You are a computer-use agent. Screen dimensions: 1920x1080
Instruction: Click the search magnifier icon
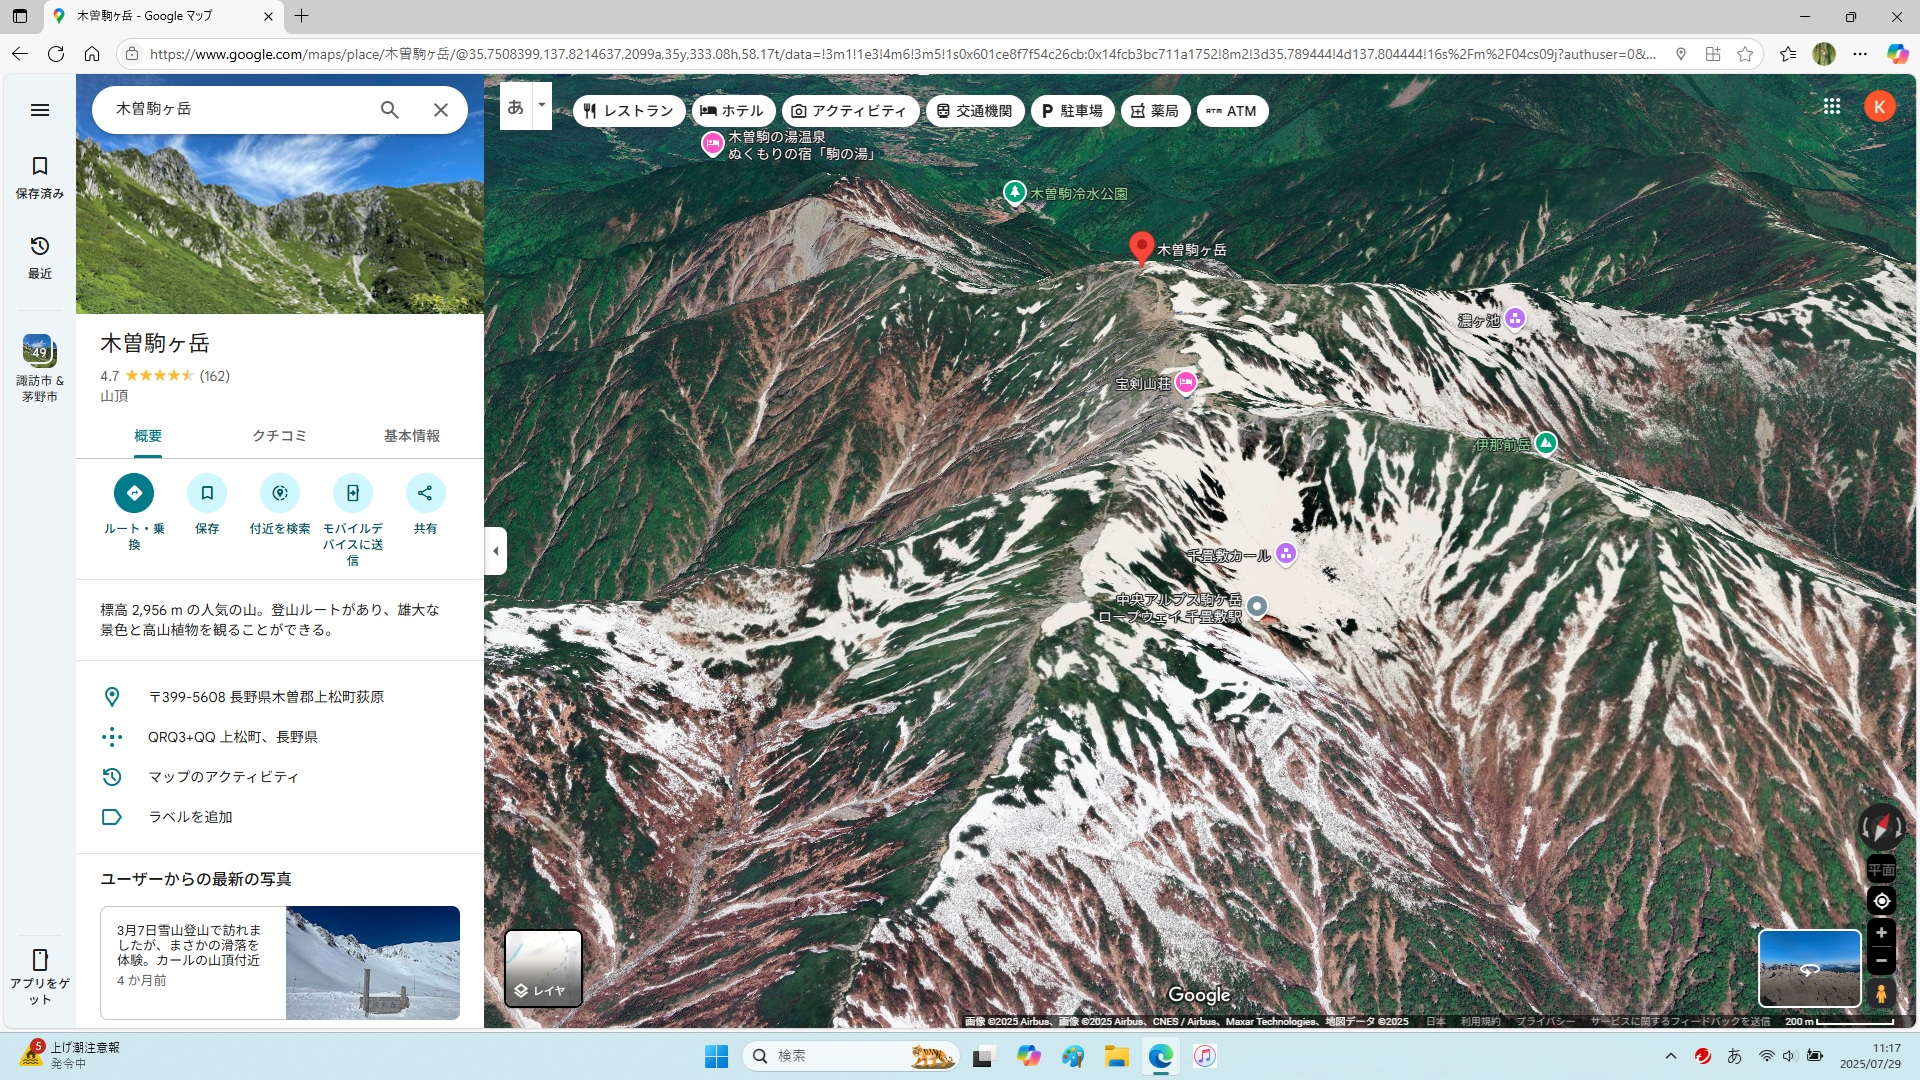pos(390,110)
